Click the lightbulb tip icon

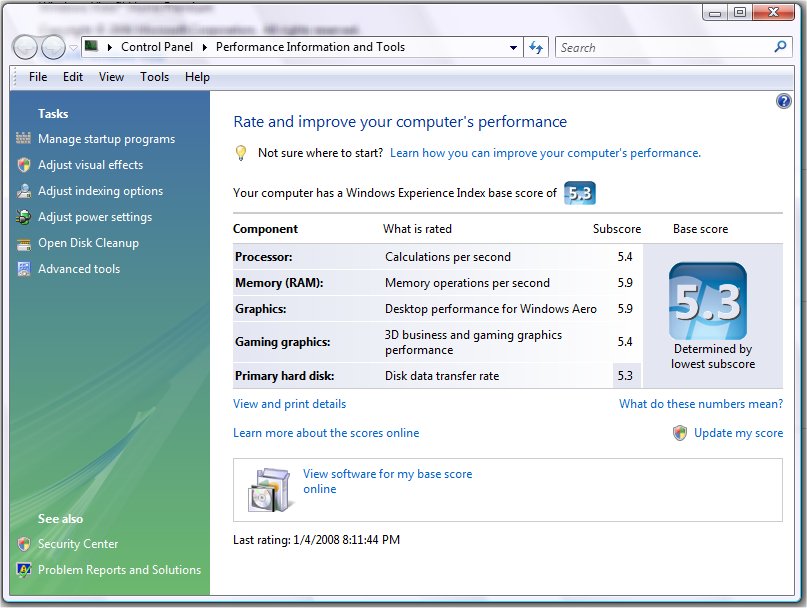click(240, 153)
